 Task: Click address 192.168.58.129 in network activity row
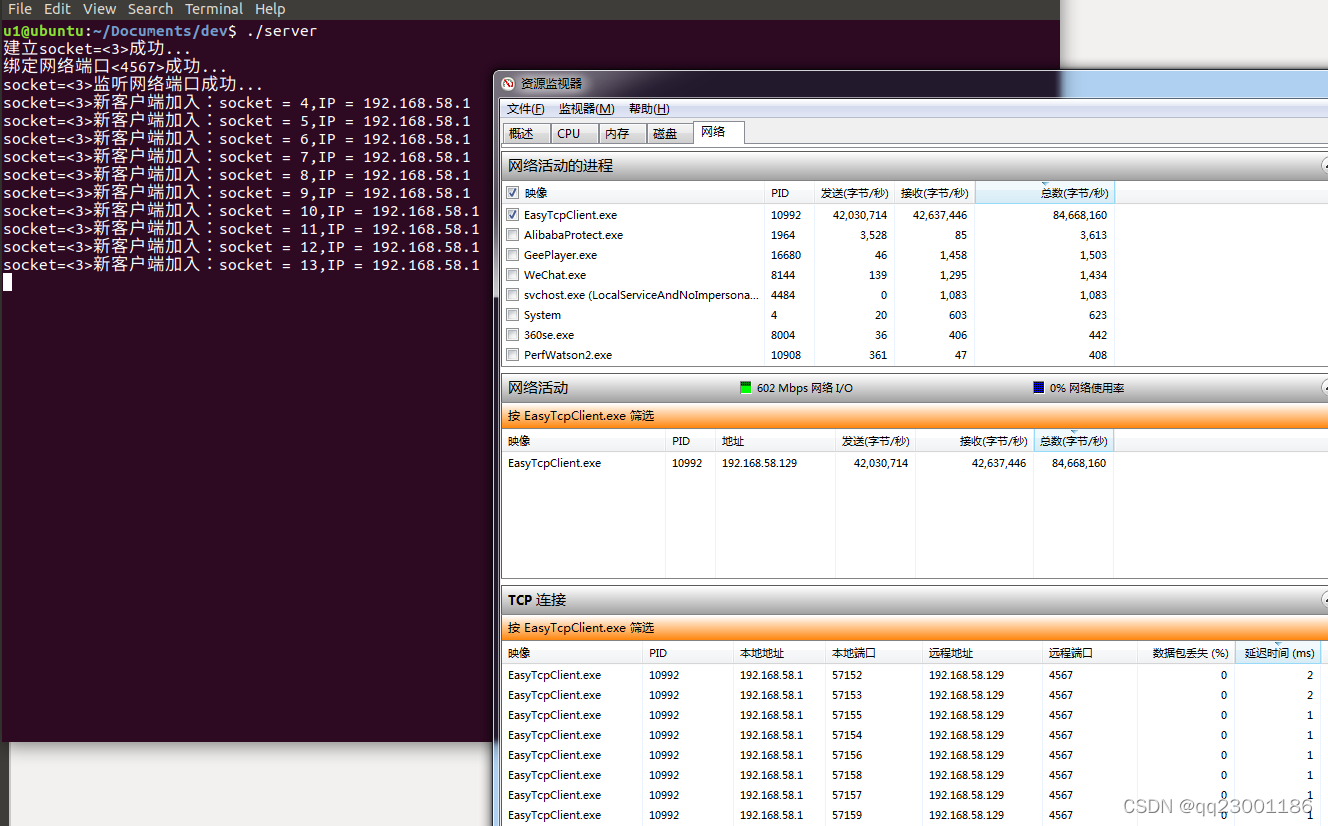tap(760, 463)
